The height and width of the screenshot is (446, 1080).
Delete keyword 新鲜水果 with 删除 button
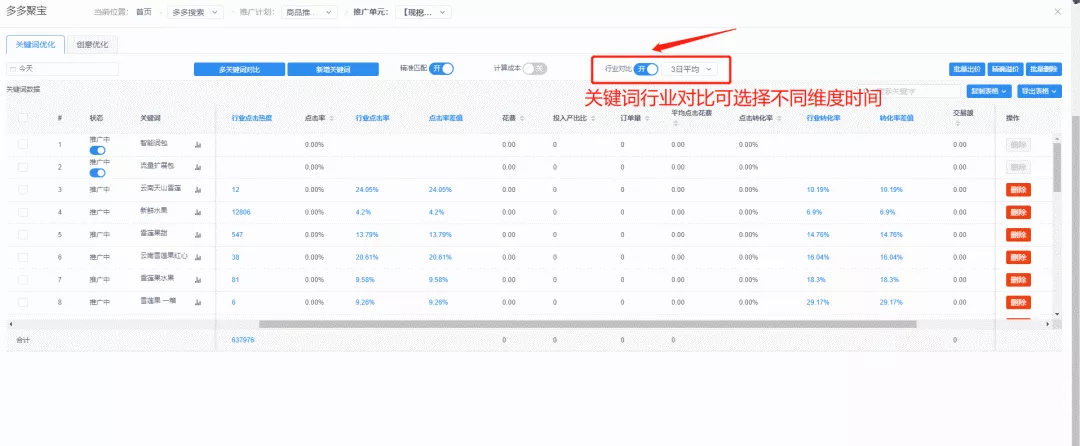(1019, 213)
